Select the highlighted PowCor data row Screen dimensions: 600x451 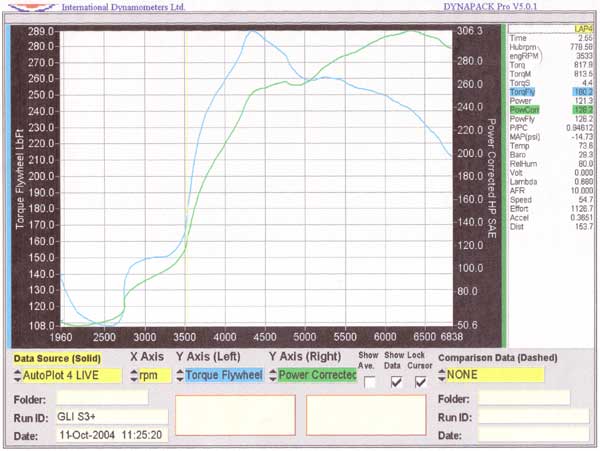[551, 110]
